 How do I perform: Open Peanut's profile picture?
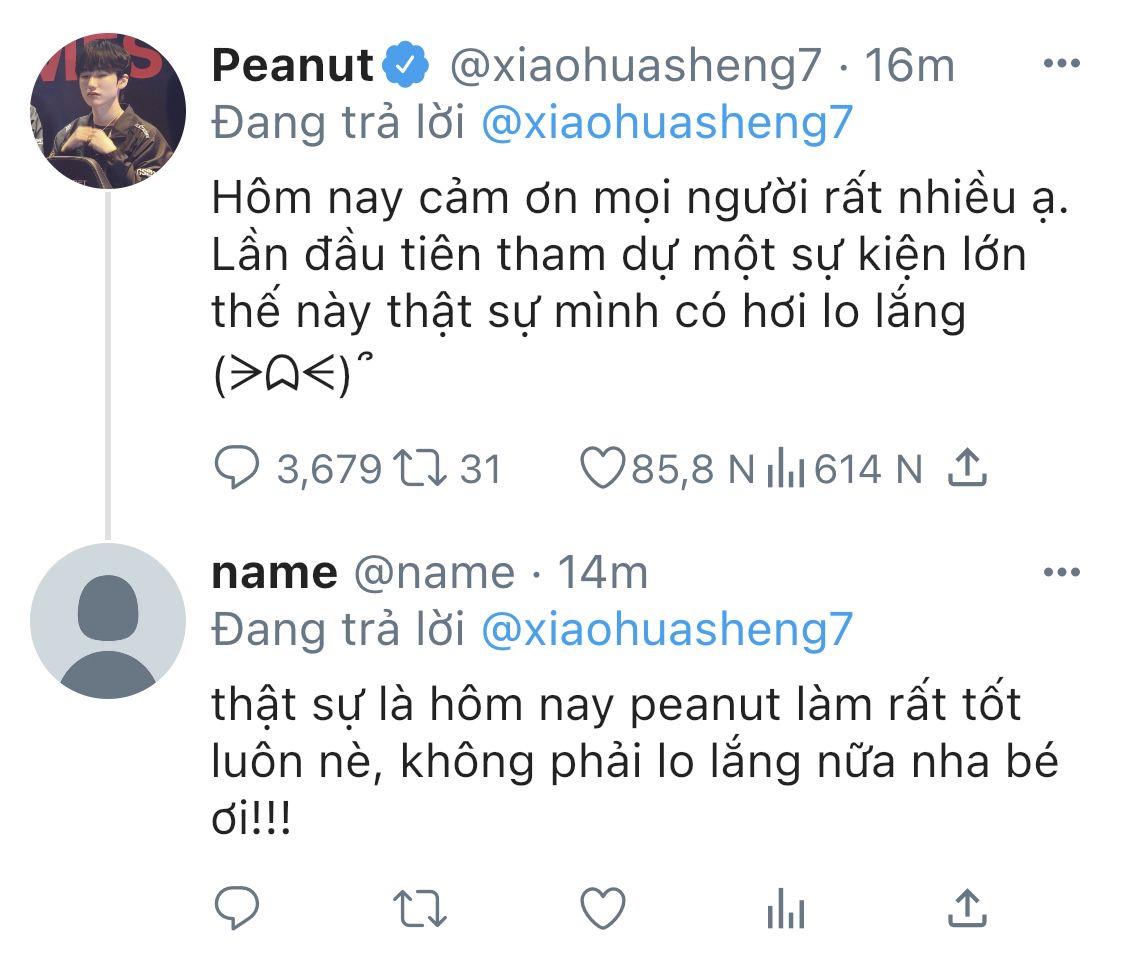point(108,110)
